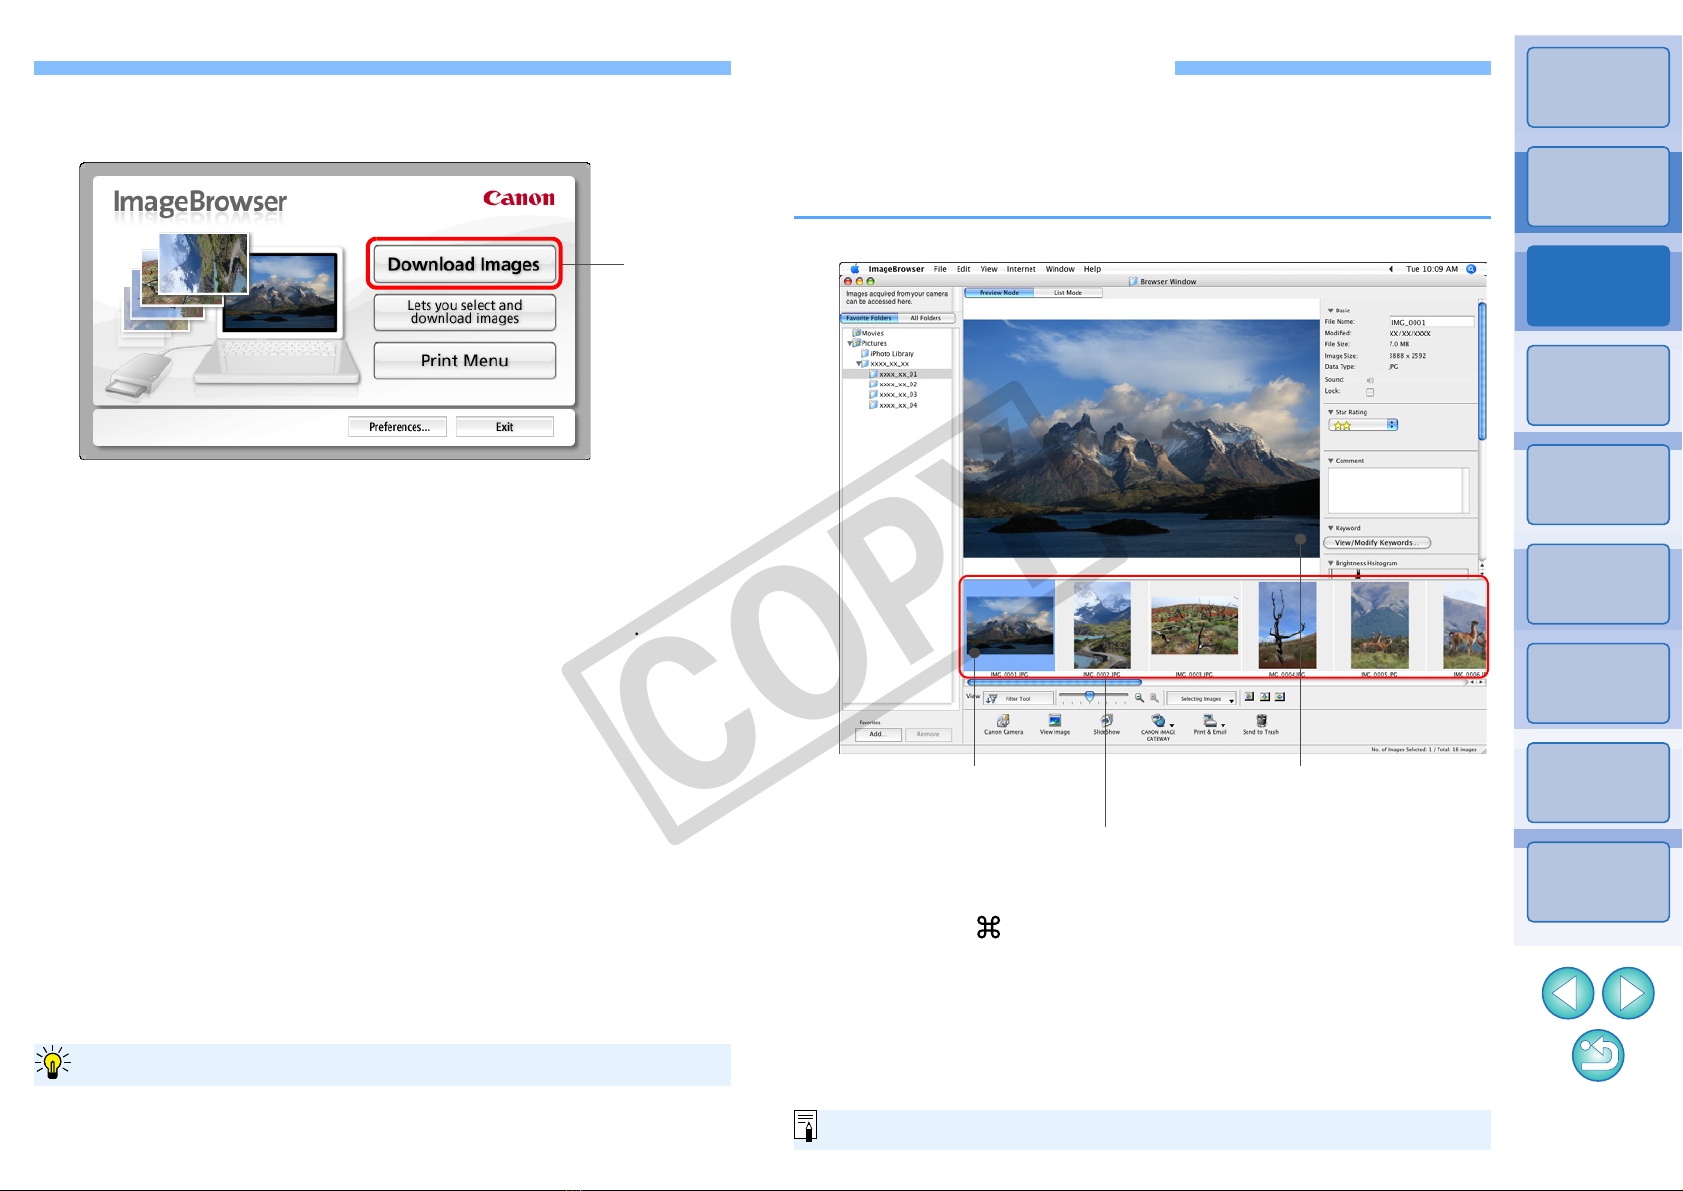Click the View/Modify Keywords button

point(1377,543)
